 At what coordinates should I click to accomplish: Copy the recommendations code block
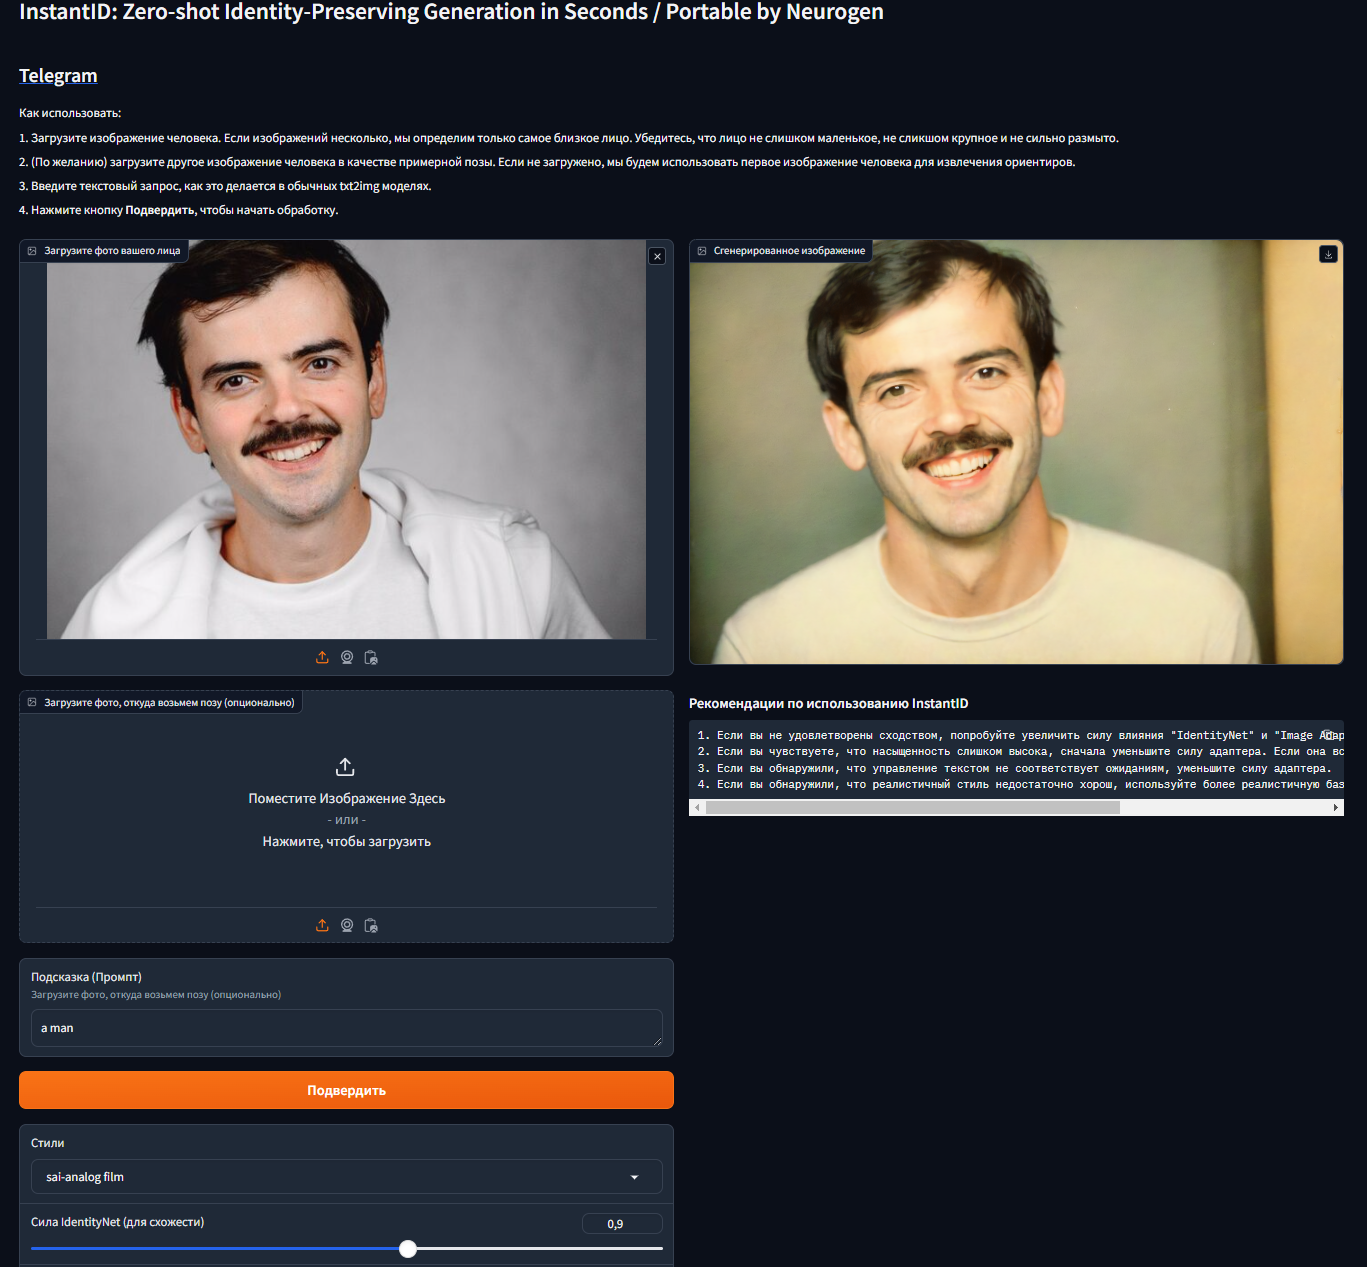coord(1329,735)
